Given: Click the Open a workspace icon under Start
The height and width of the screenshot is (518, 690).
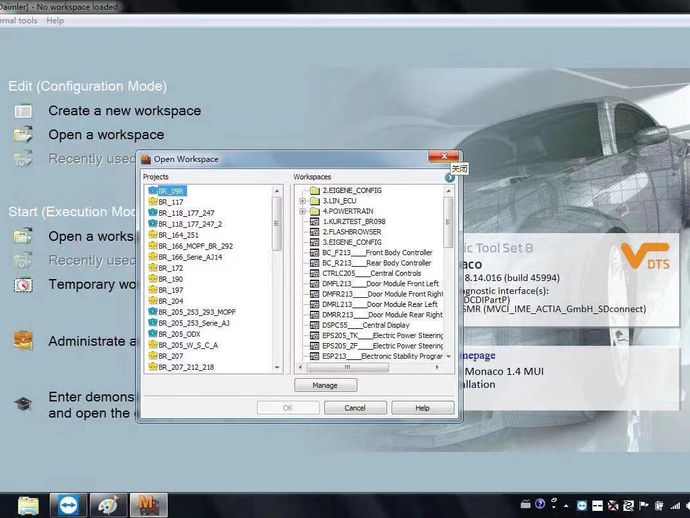Looking at the screenshot, I should (x=23, y=236).
